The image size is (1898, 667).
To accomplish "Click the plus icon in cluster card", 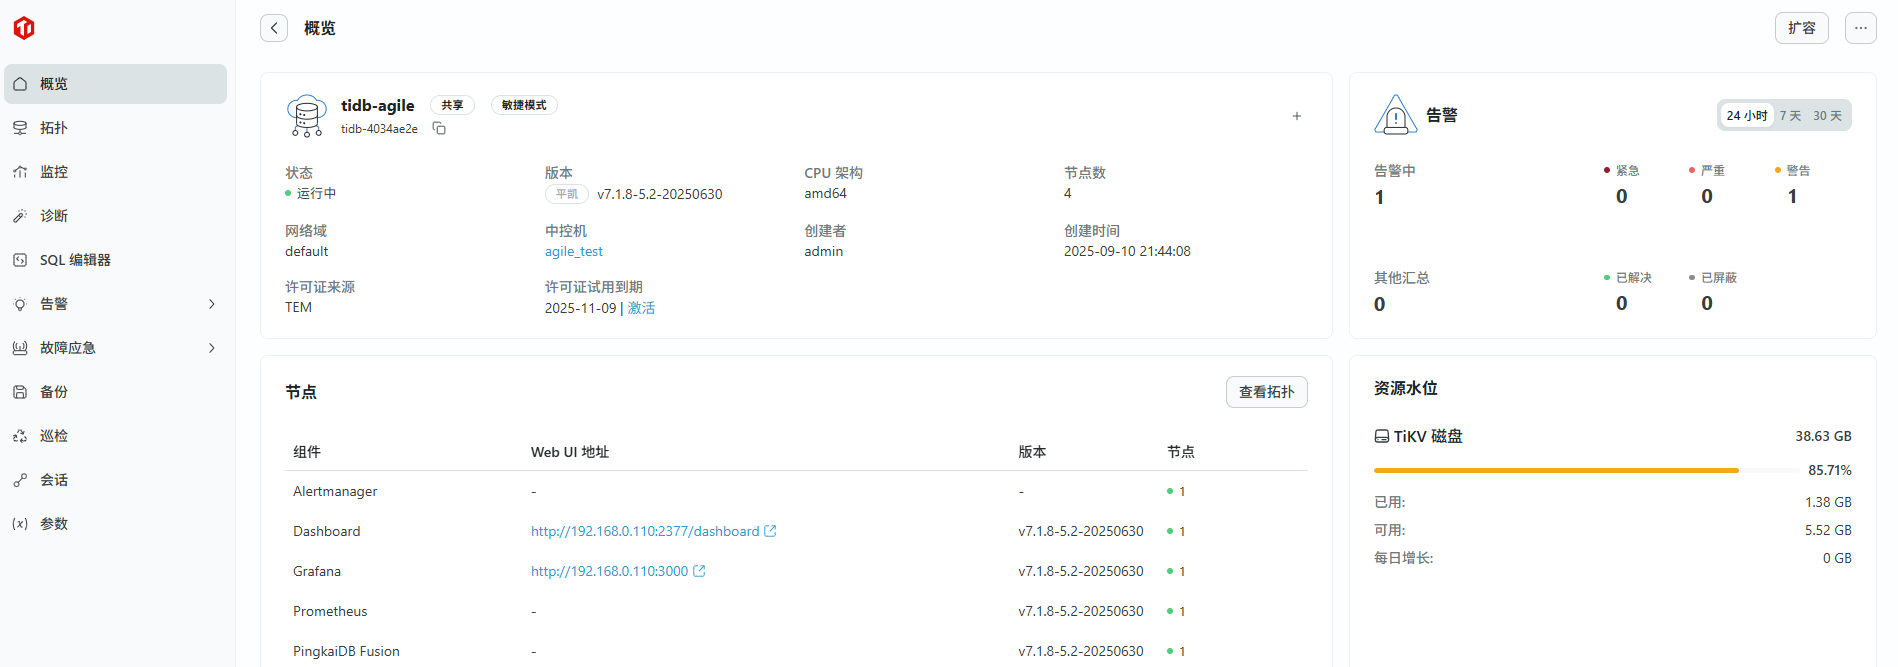I will tap(1297, 116).
